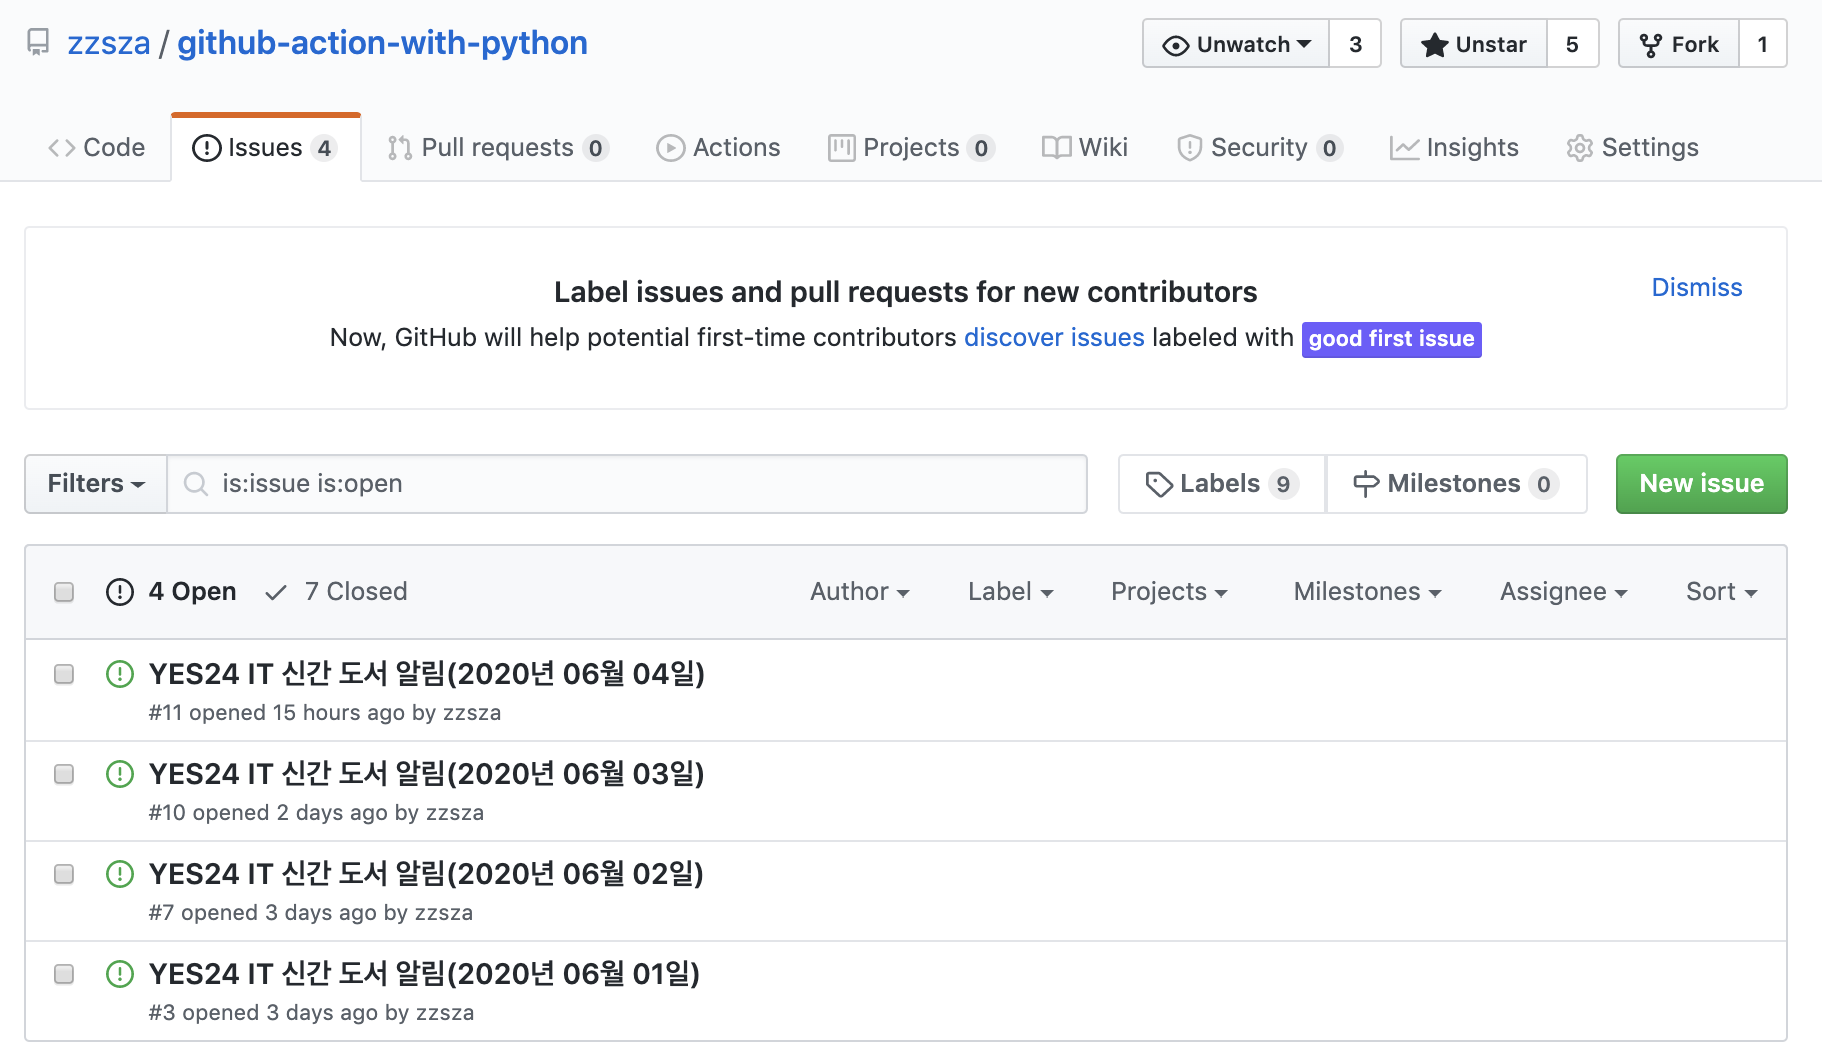Expand the Author filter dropdown
Screen dimensions: 1822x1054
859,592
